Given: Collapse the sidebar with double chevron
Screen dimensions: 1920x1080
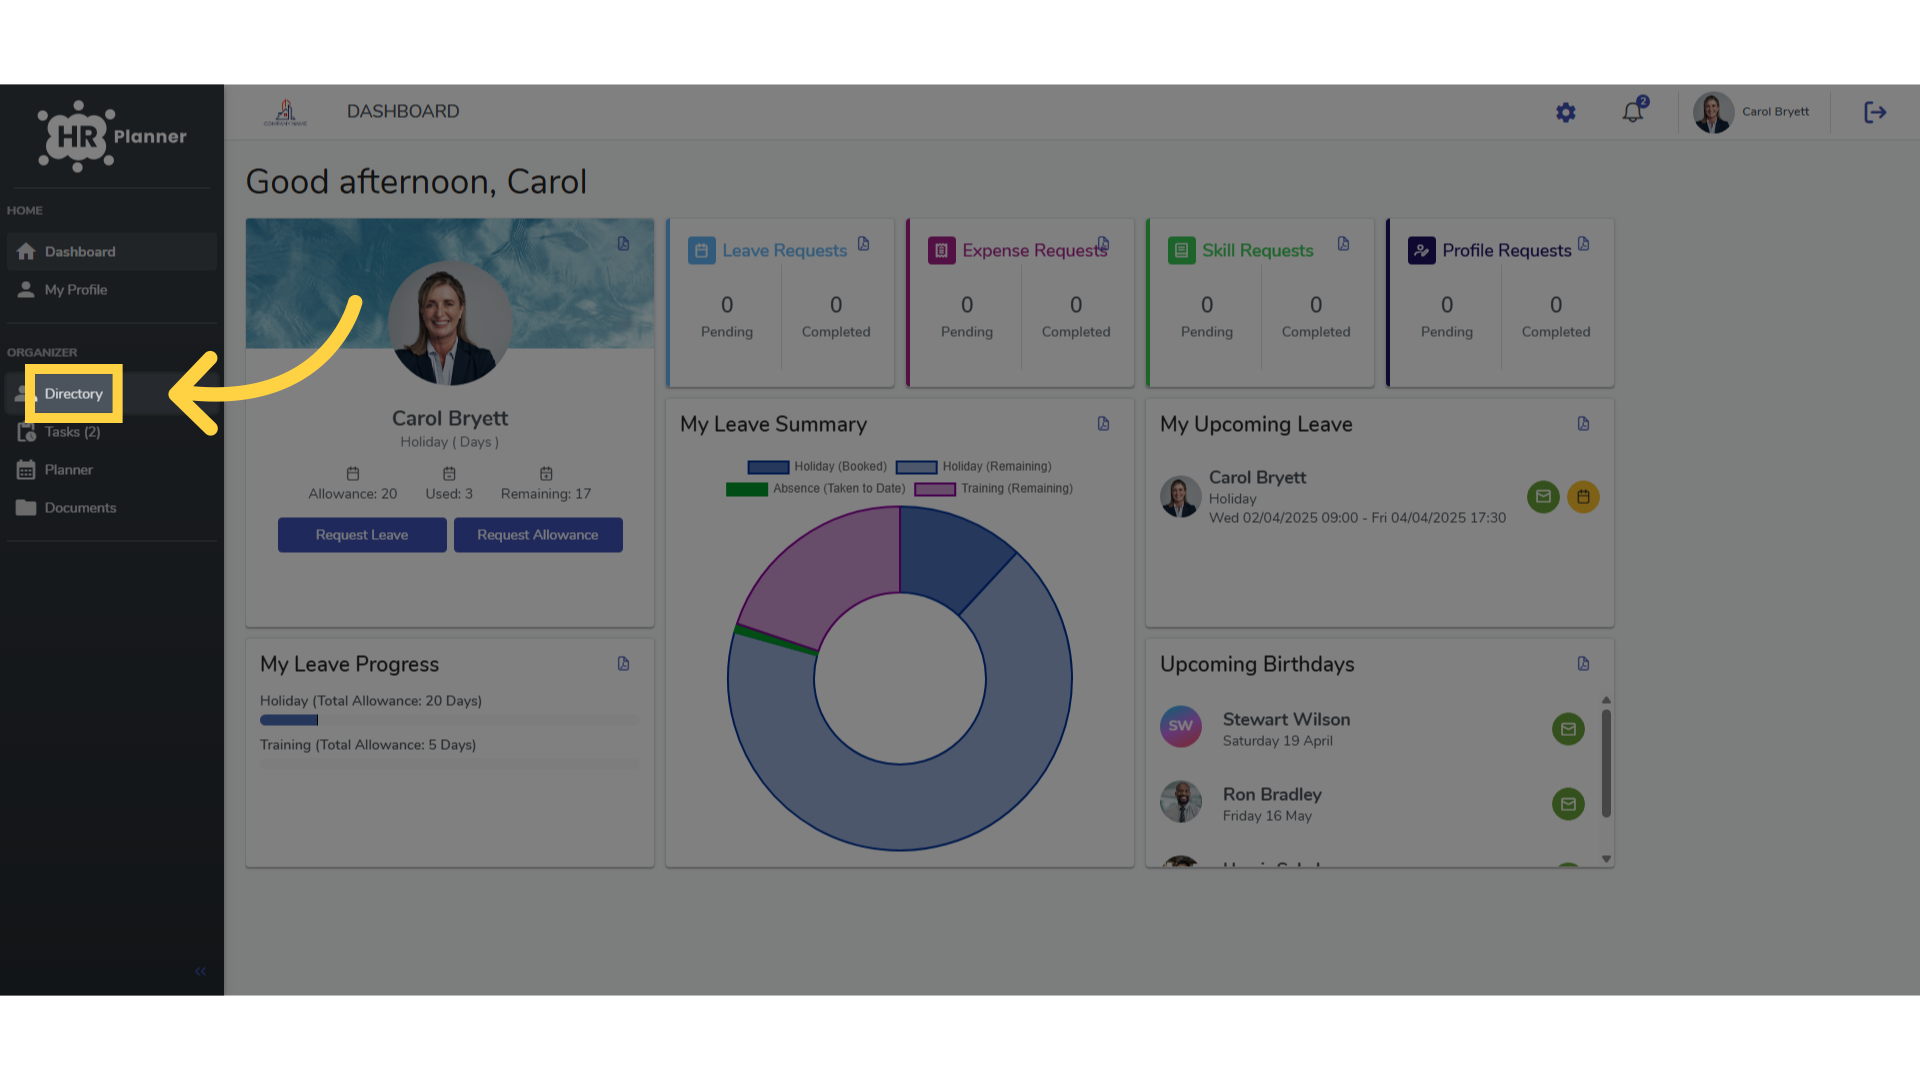Looking at the screenshot, I should pyautogui.click(x=200, y=971).
